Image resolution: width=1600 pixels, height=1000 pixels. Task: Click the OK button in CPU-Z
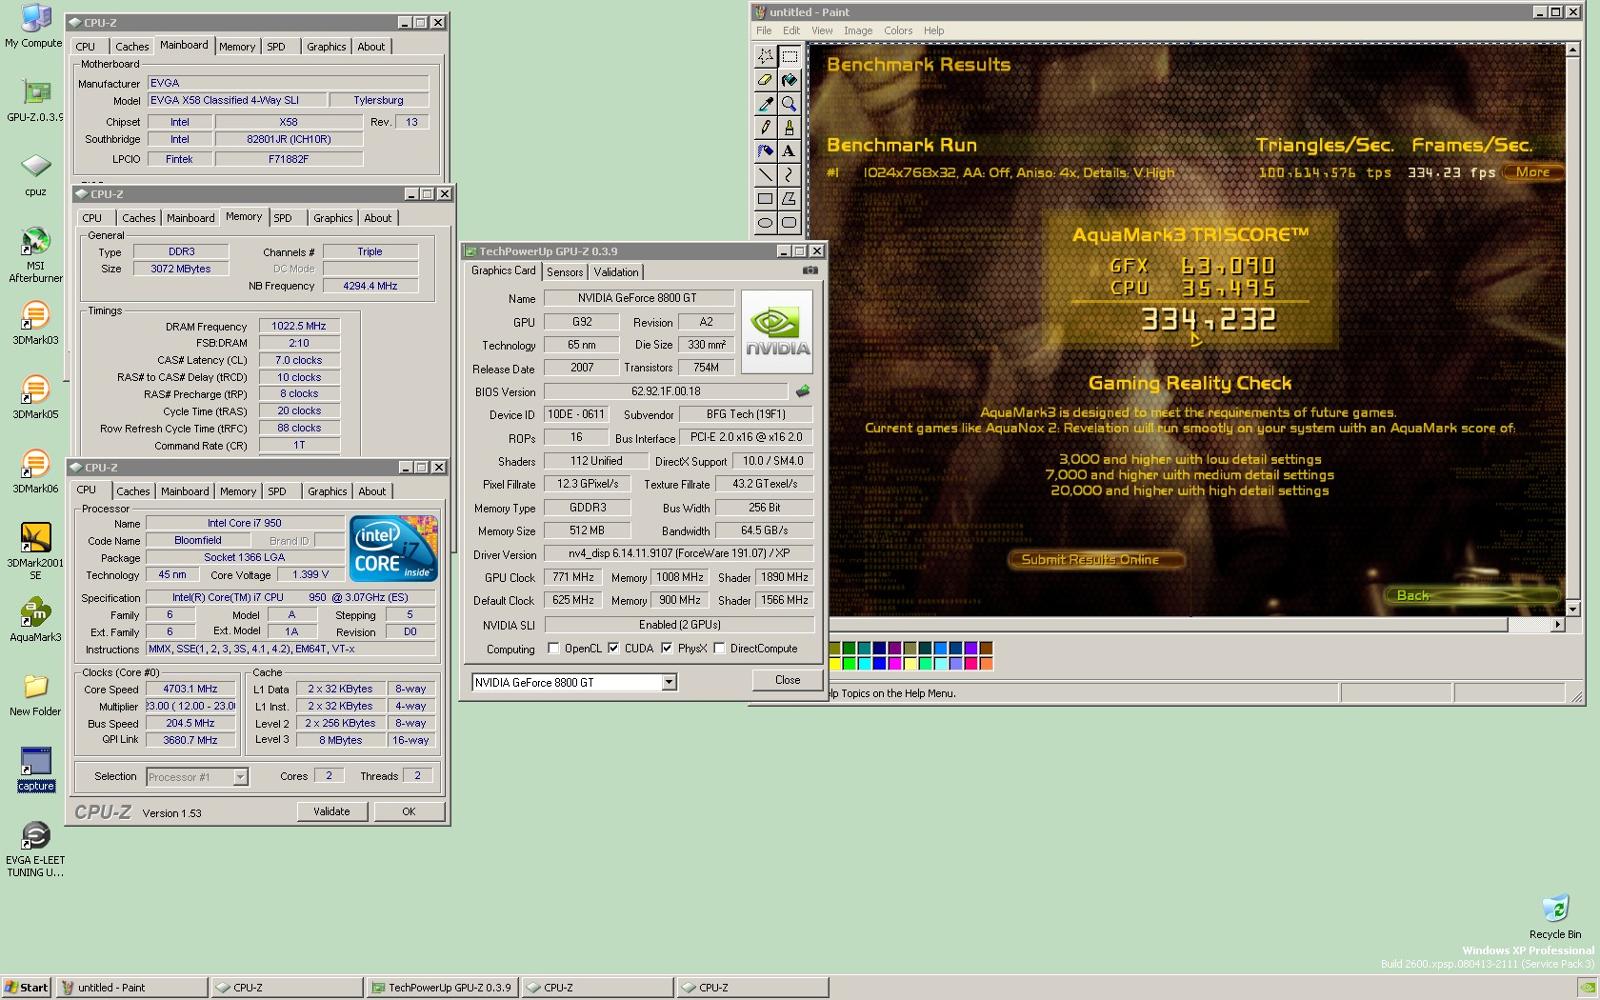[408, 812]
